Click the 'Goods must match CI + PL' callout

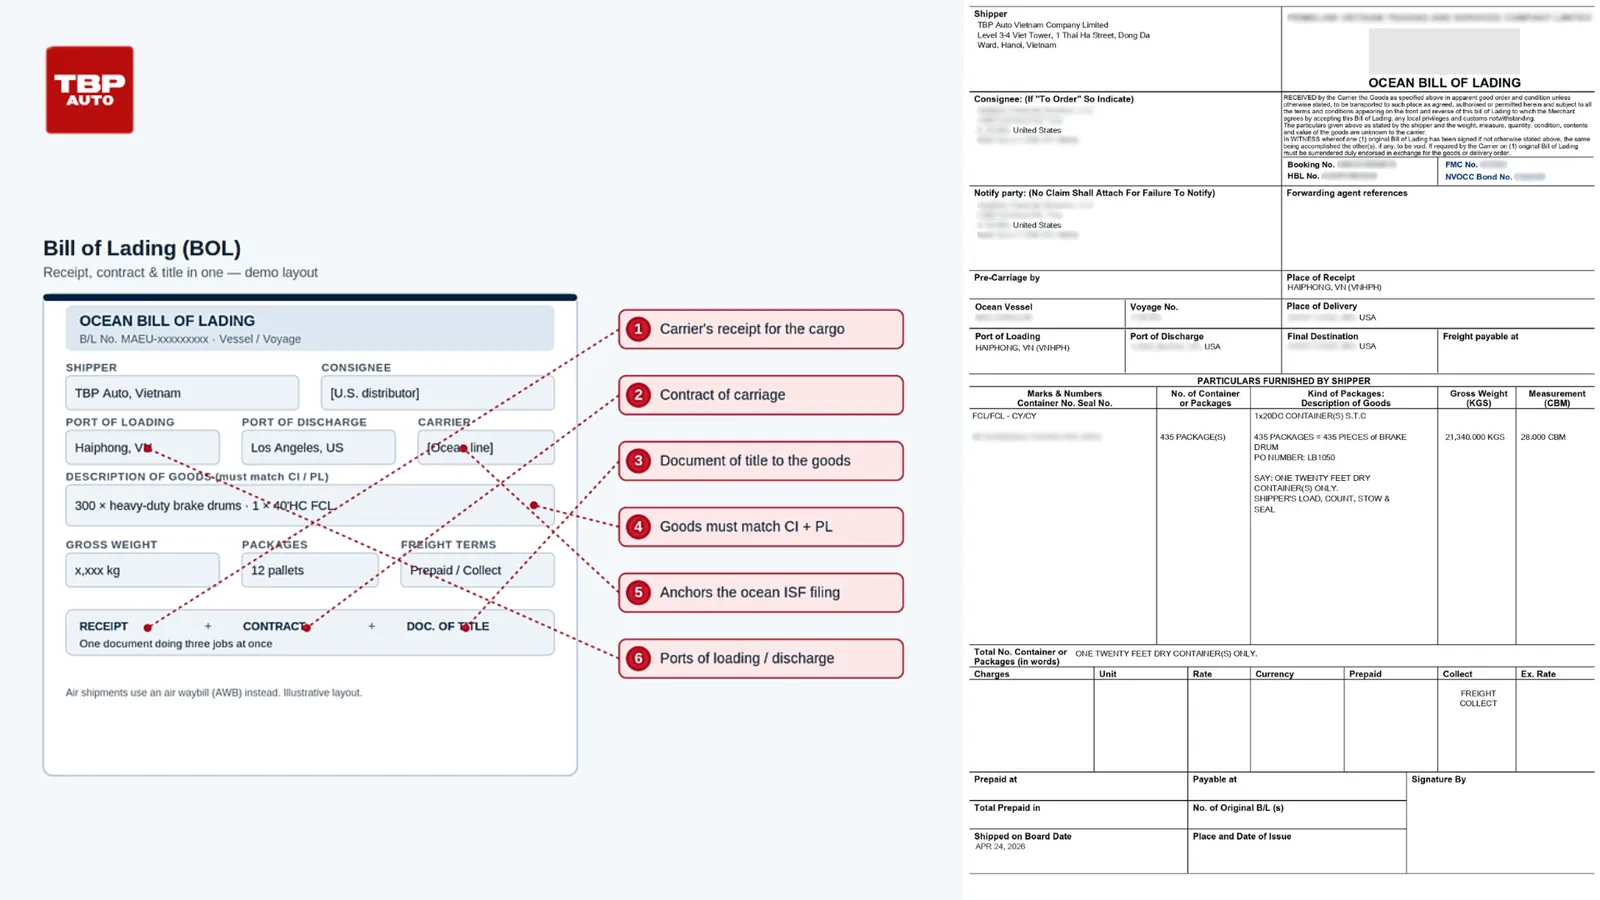point(760,527)
